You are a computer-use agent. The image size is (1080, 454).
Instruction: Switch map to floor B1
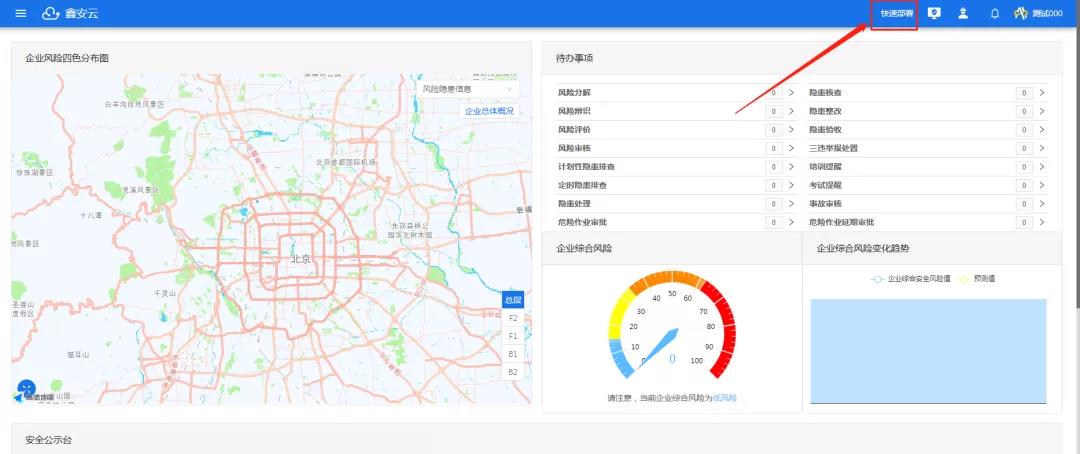coord(513,354)
